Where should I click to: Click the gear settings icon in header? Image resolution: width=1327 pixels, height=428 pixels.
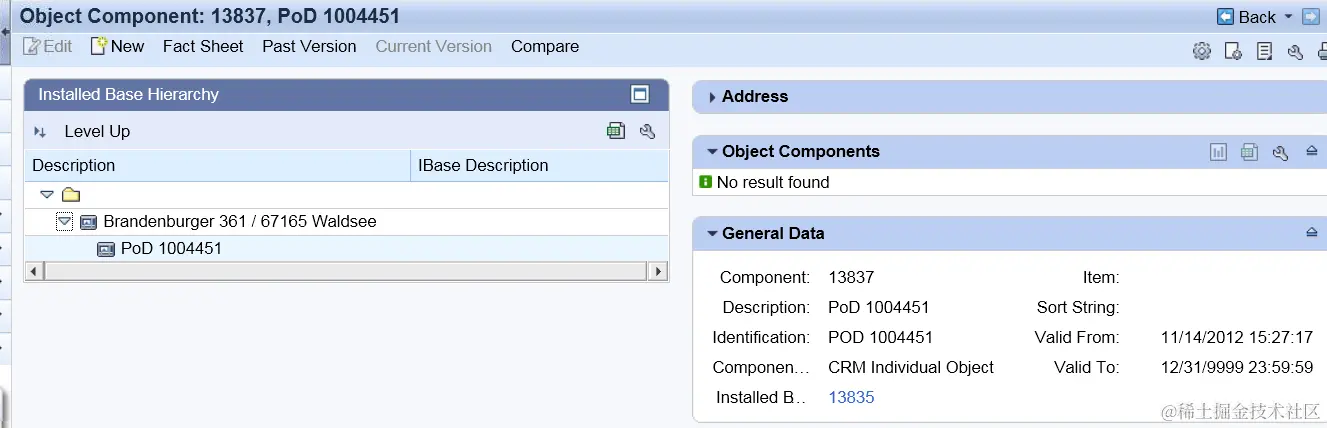click(x=1202, y=51)
